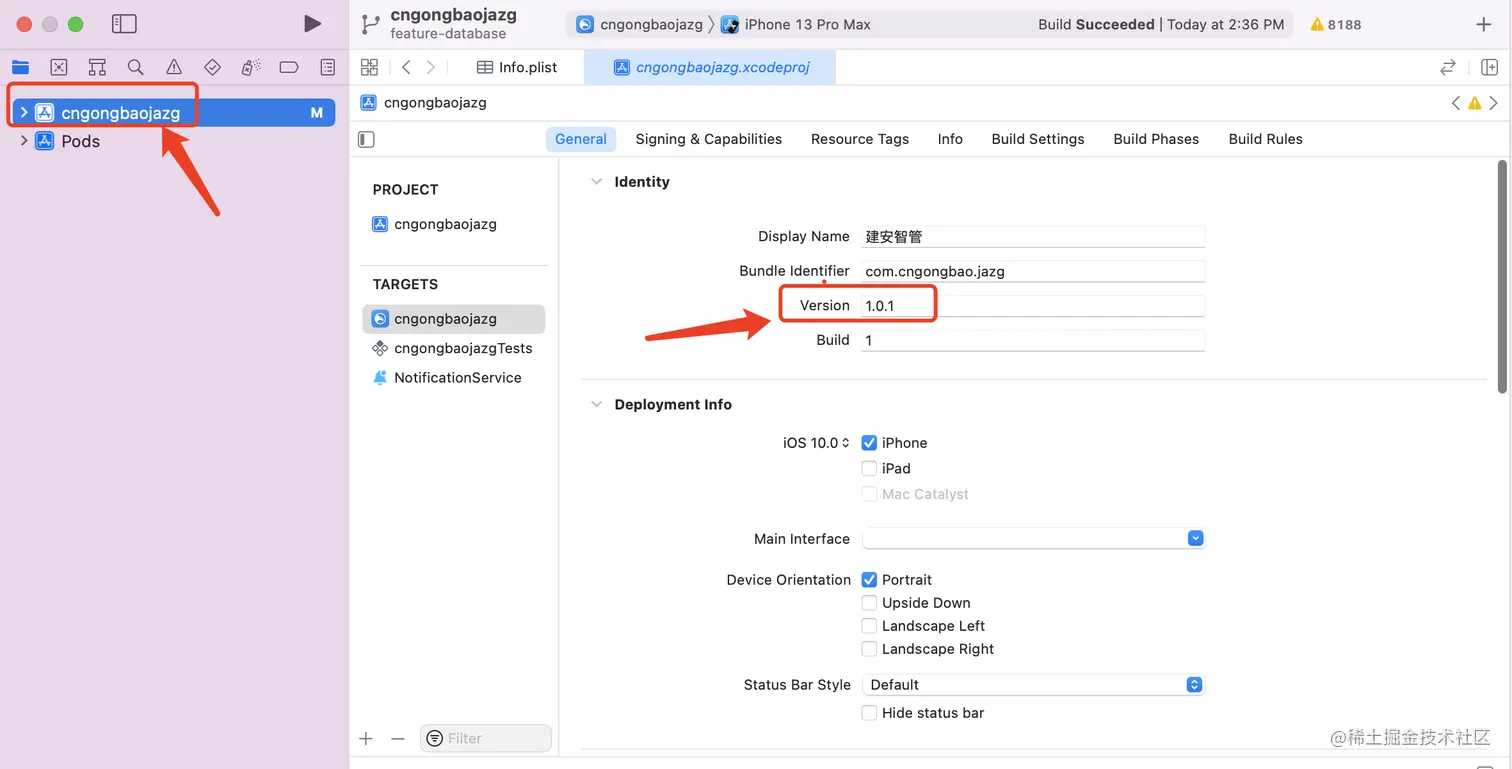
Task: Choose the cngongbaojazg scheme in toolbar
Action: point(640,24)
